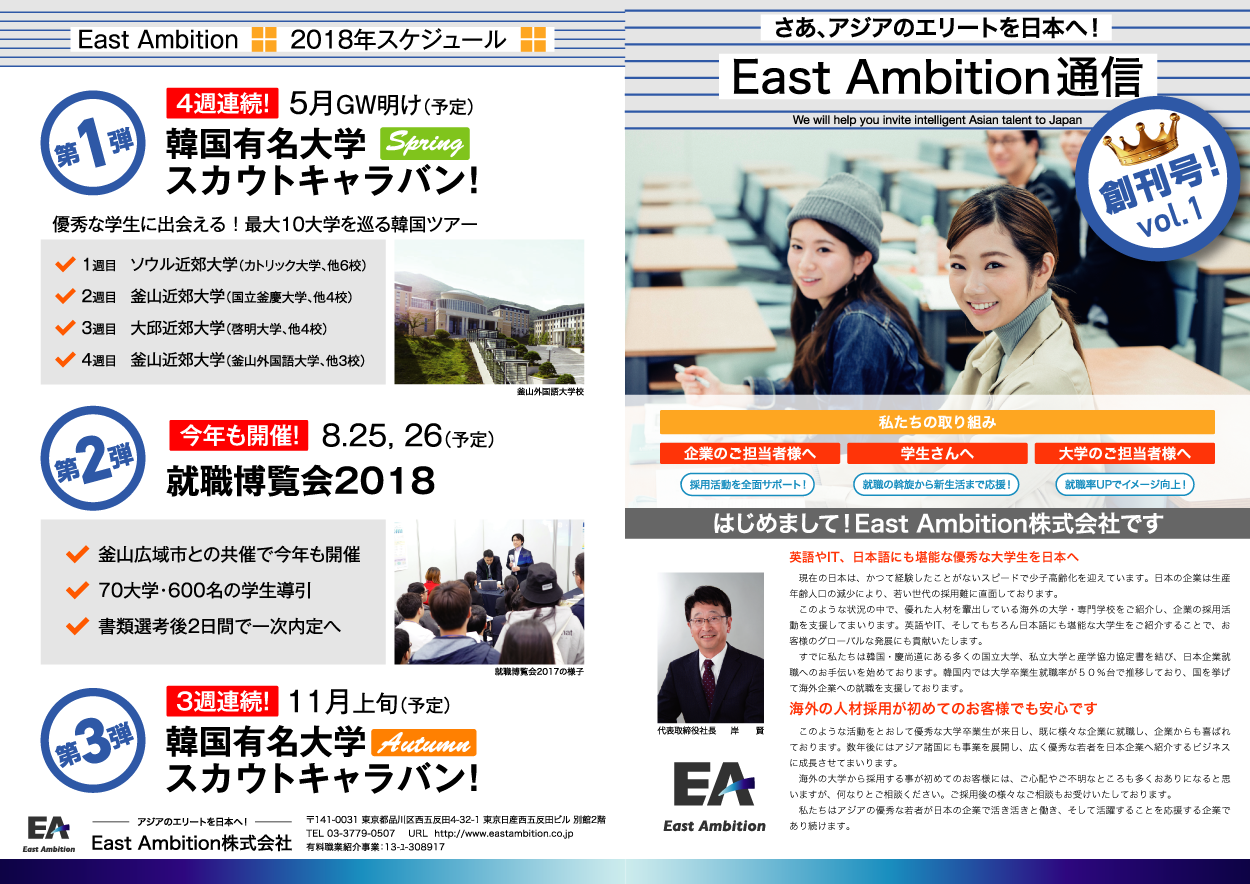
Task: Click the English tagline We will help you invite
Action: [x=937, y=119]
